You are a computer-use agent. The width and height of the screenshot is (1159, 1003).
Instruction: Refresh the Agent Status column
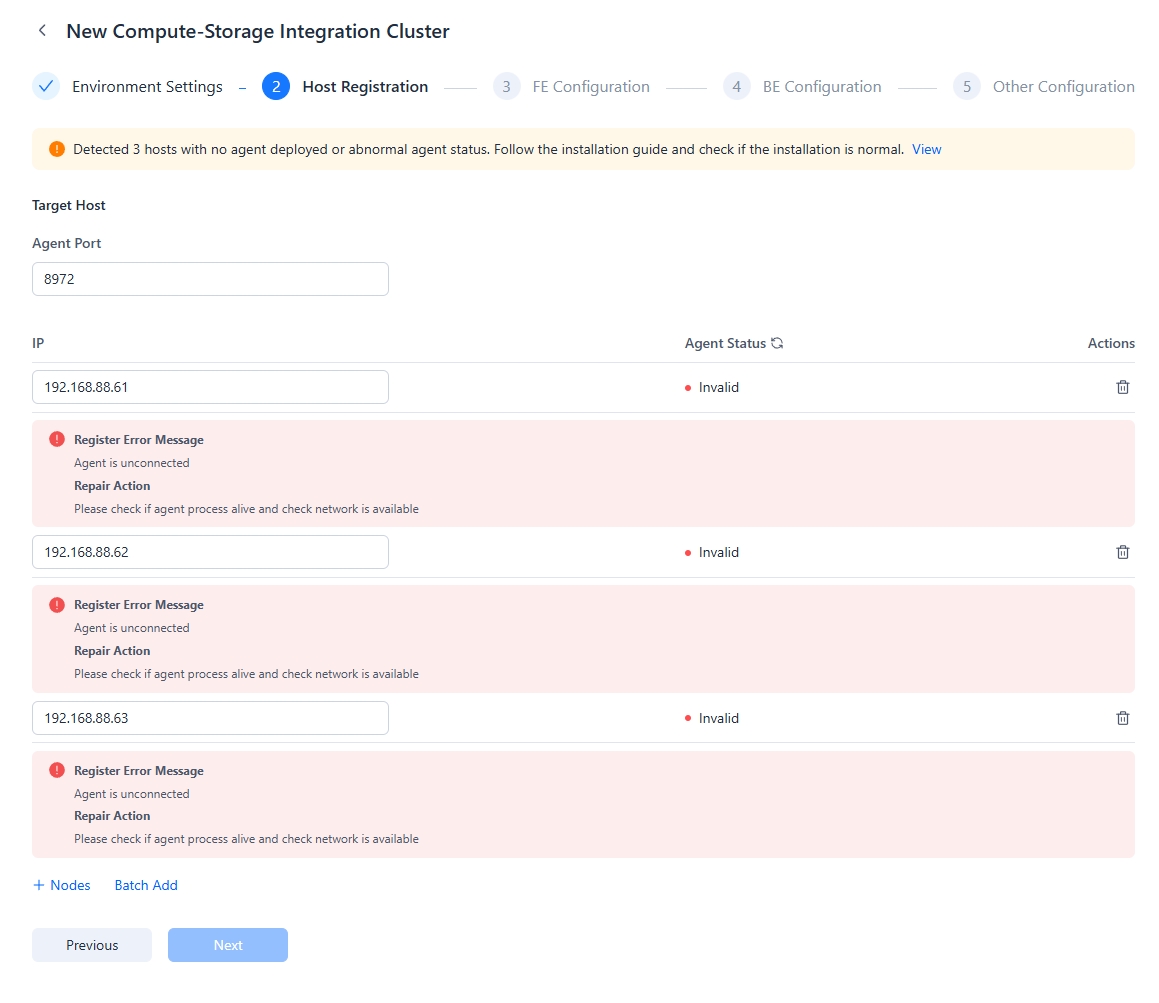(x=777, y=343)
